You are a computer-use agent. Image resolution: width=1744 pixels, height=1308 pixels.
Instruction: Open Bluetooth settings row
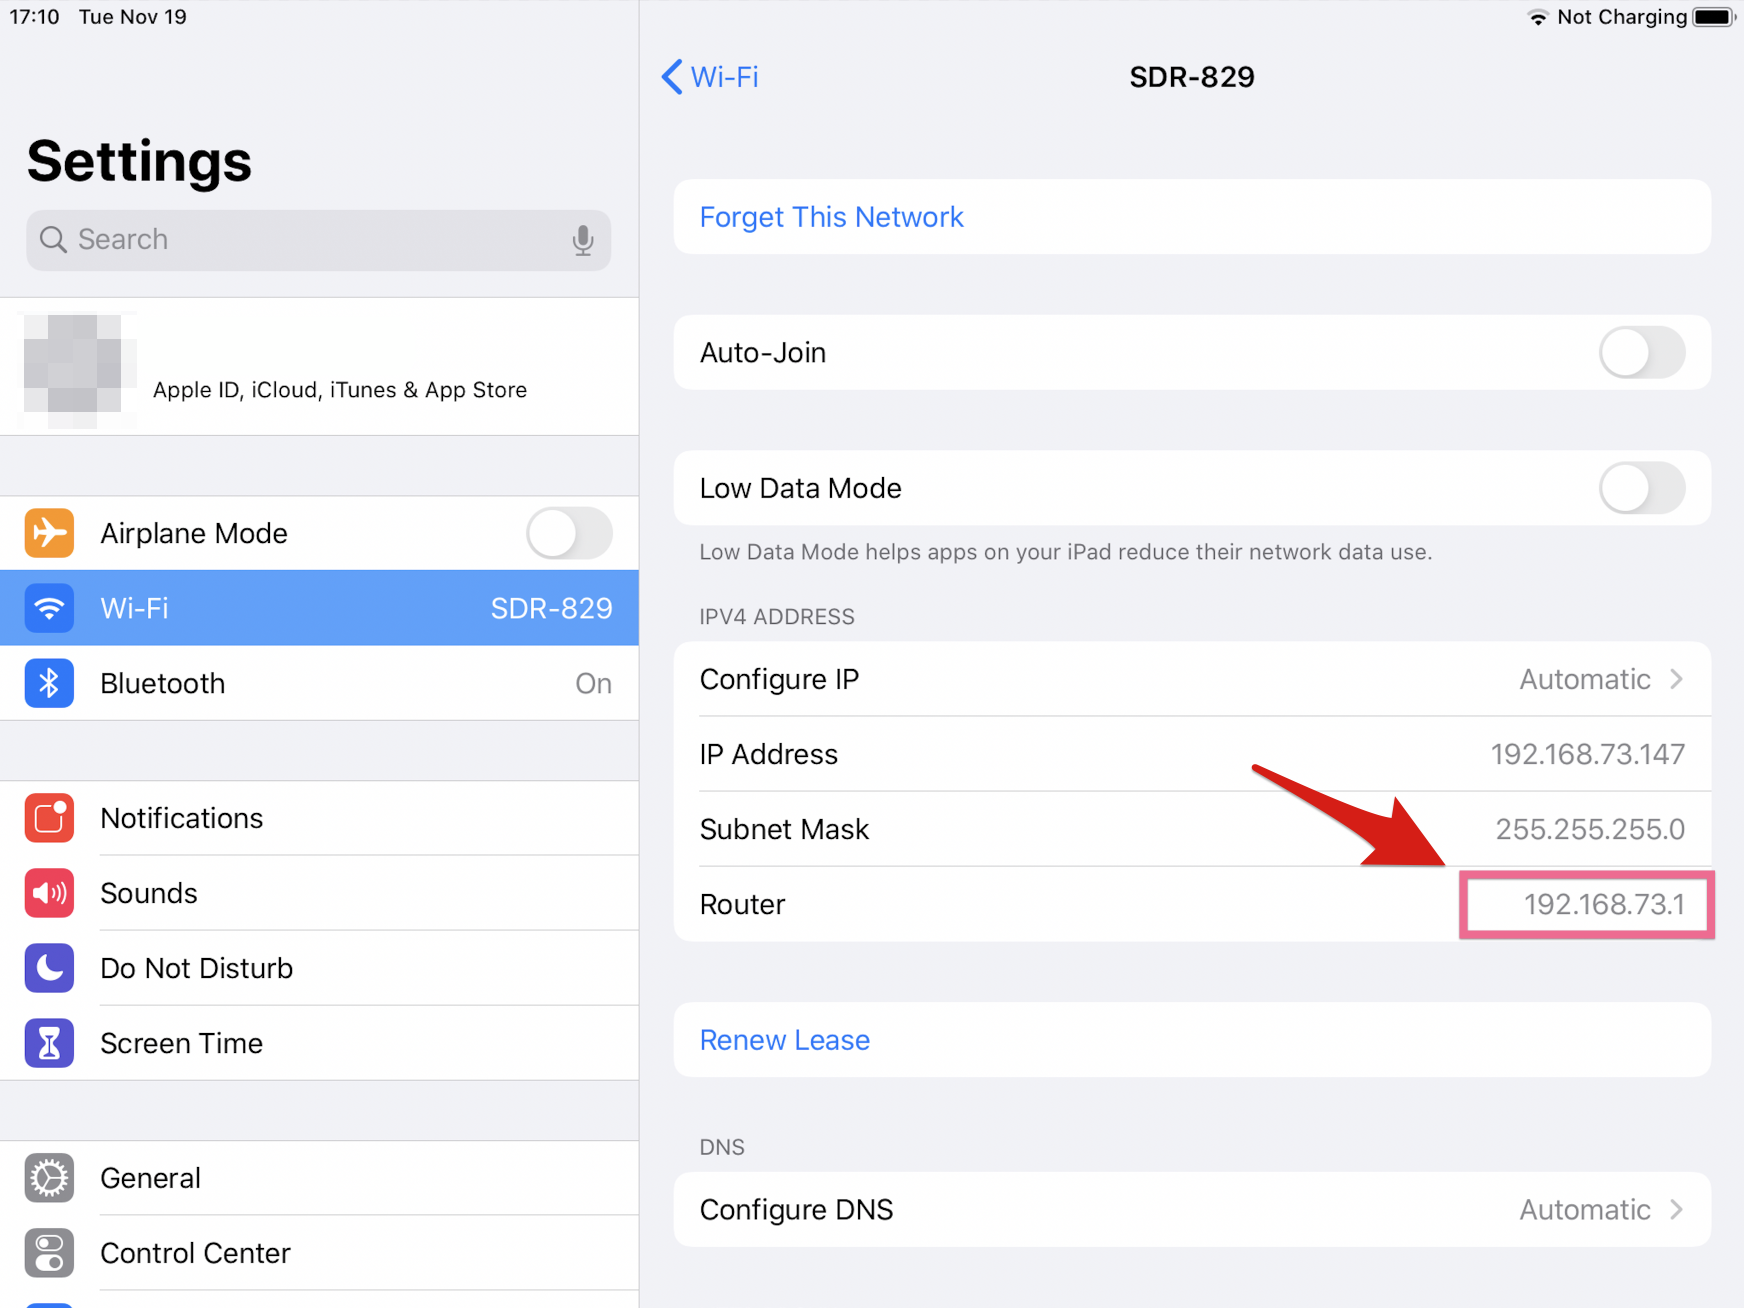(319, 683)
